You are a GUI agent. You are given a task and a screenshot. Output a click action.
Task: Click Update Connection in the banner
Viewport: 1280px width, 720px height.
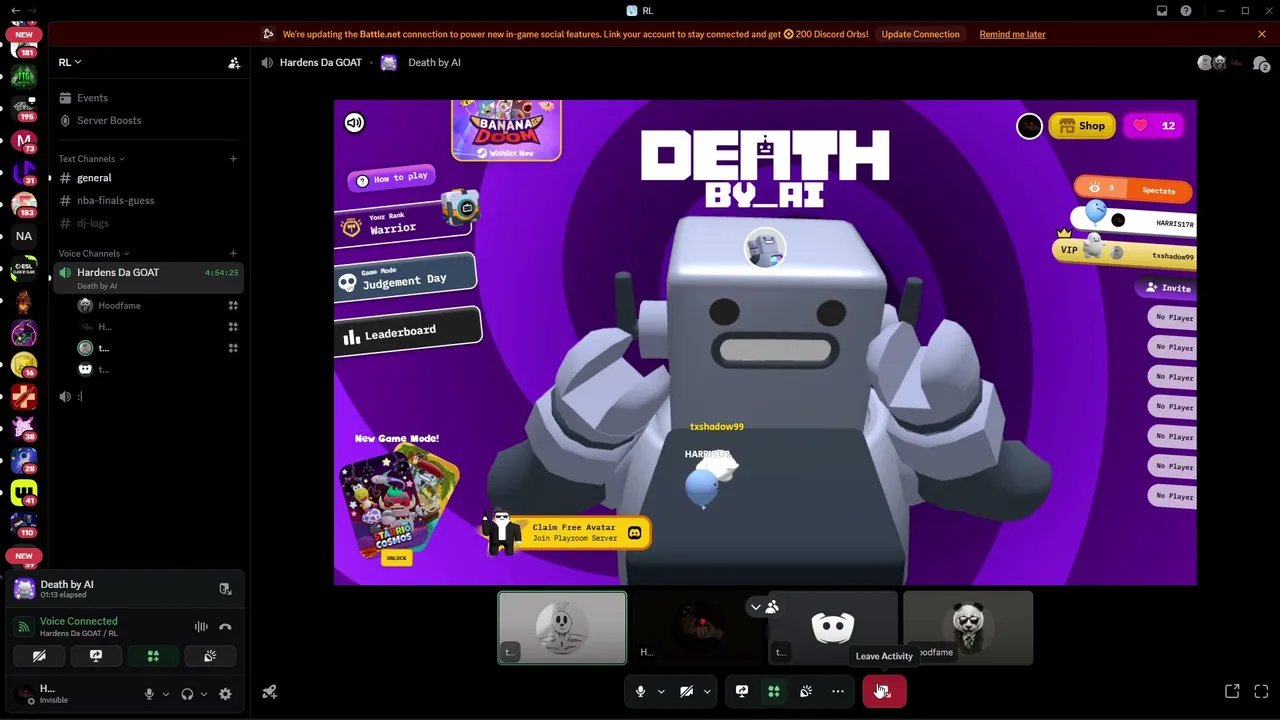pyautogui.click(x=920, y=34)
